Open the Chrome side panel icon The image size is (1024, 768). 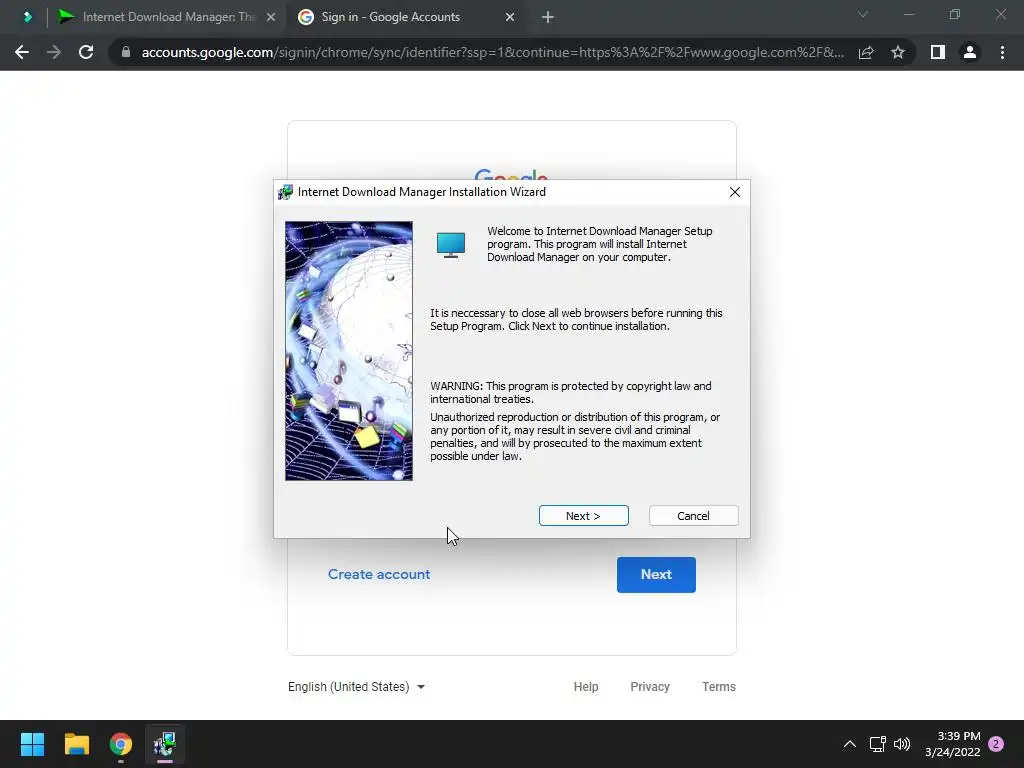tap(938, 52)
